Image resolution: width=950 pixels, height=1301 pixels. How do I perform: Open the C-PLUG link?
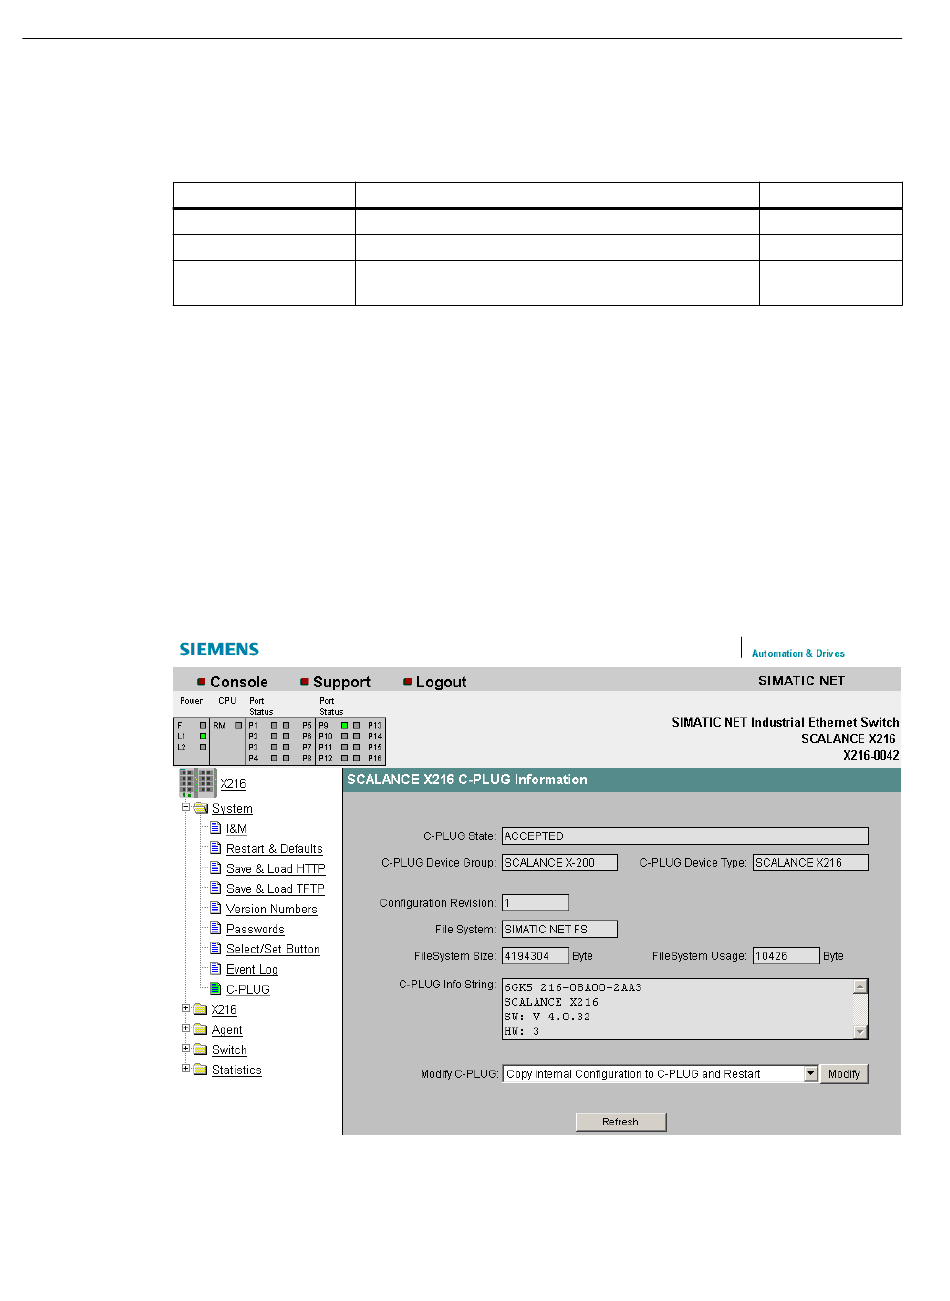pyautogui.click(x=248, y=990)
